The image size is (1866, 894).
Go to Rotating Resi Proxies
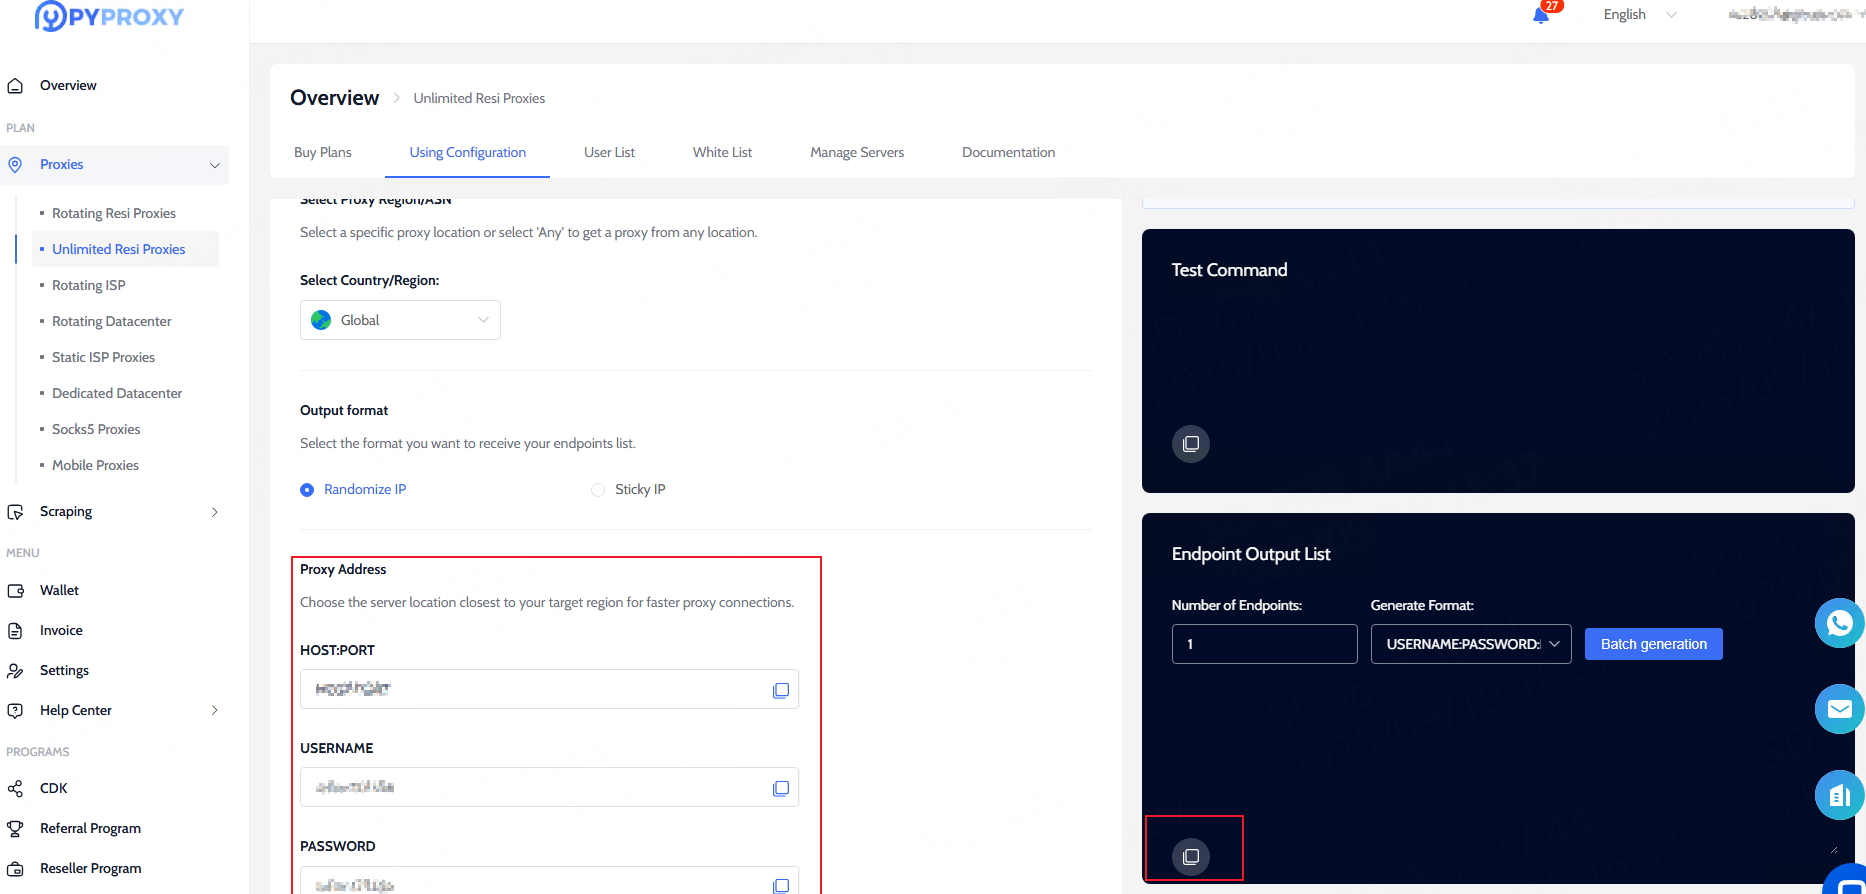(x=113, y=213)
